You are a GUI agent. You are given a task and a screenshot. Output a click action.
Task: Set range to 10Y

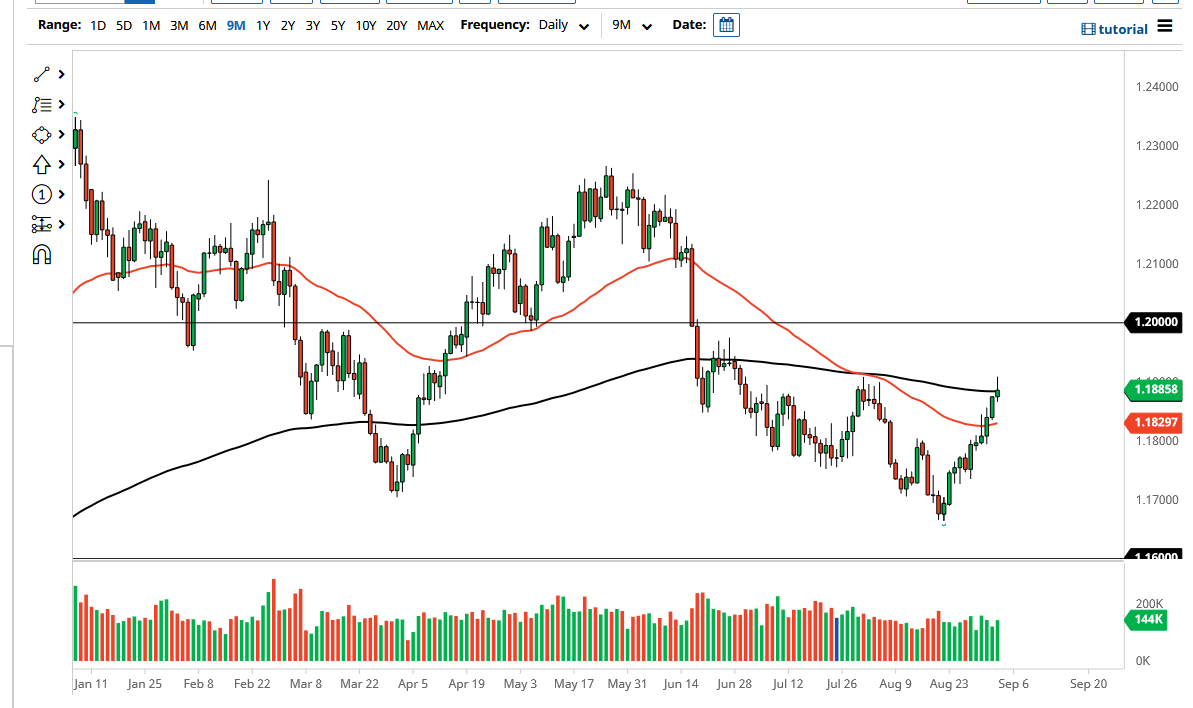pyautogui.click(x=366, y=25)
